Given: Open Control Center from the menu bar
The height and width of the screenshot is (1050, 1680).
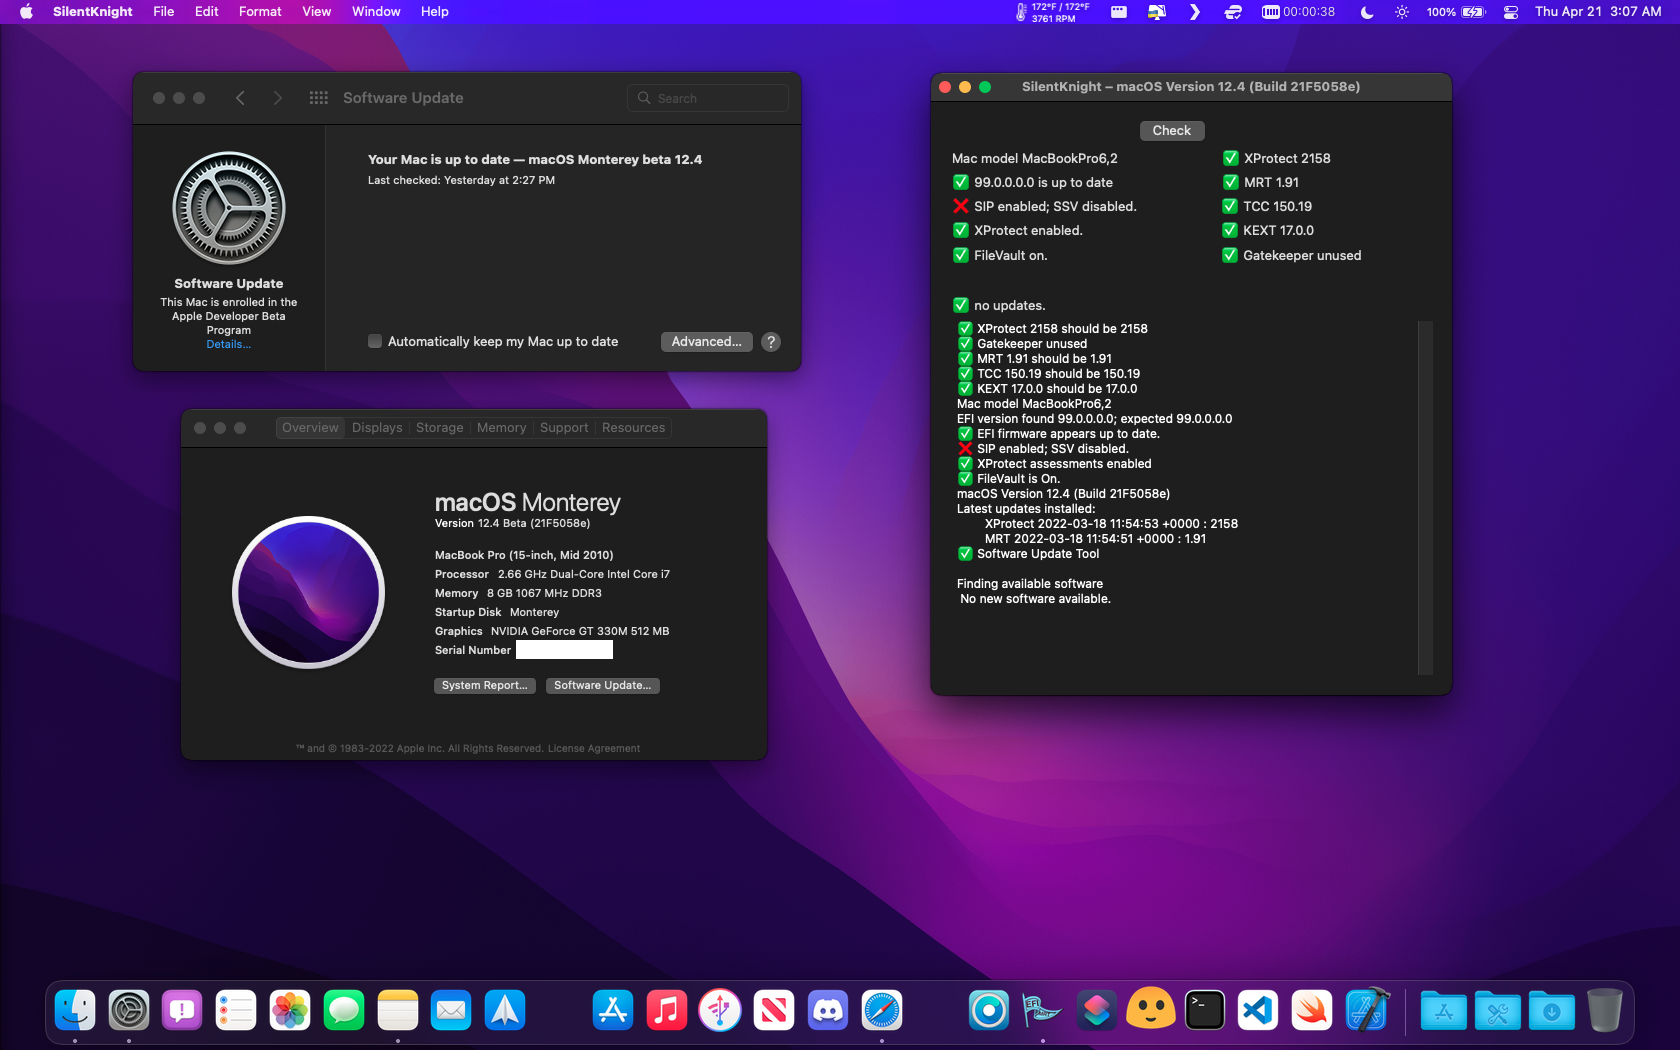Looking at the screenshot, I should point(1511,12).
